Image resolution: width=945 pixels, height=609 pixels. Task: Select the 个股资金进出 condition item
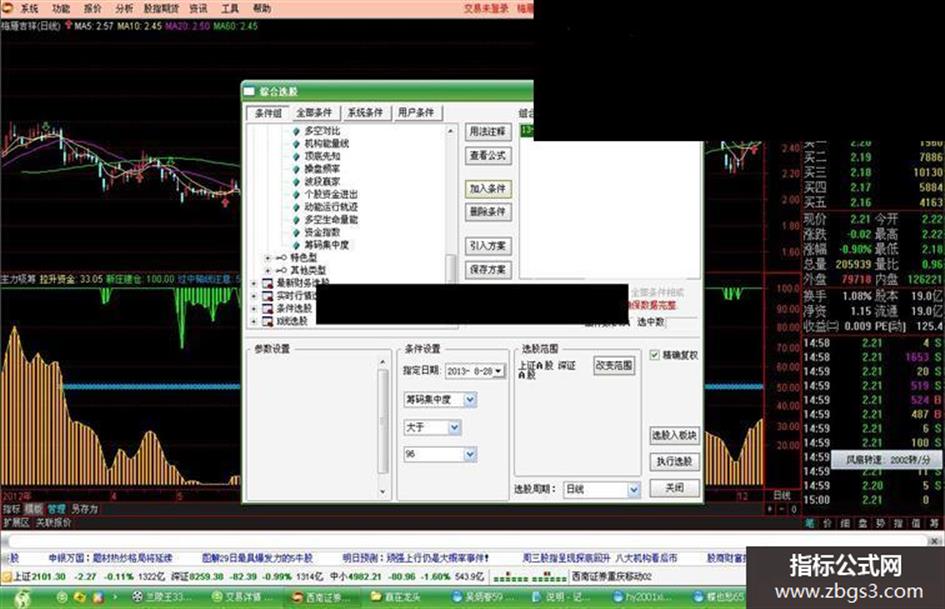(x=331, y=194)
